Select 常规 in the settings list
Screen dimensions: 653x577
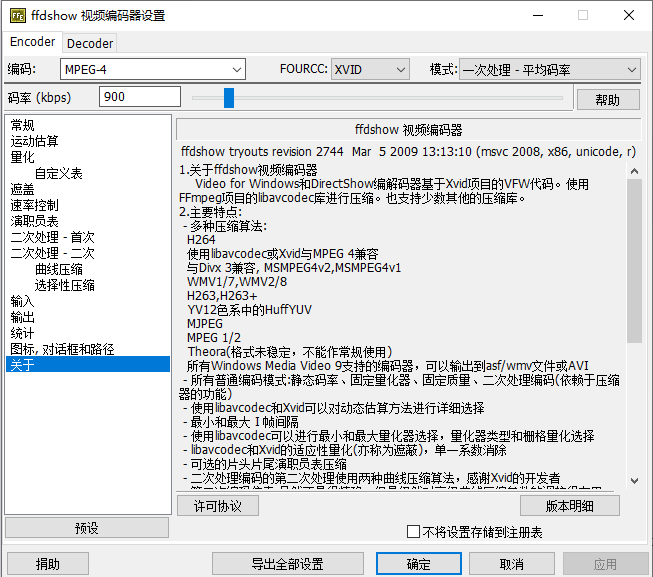[x=22, y=125]
